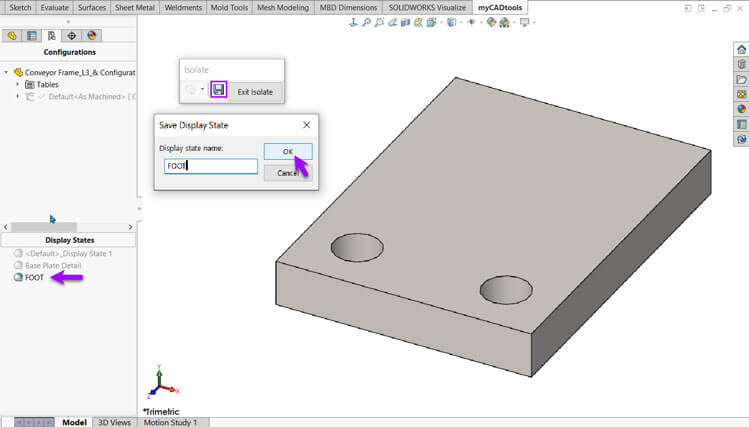Switch to the Motion Study 1 tab
Image resolution: width=749 pixels, height=427 pixels.
170,422
